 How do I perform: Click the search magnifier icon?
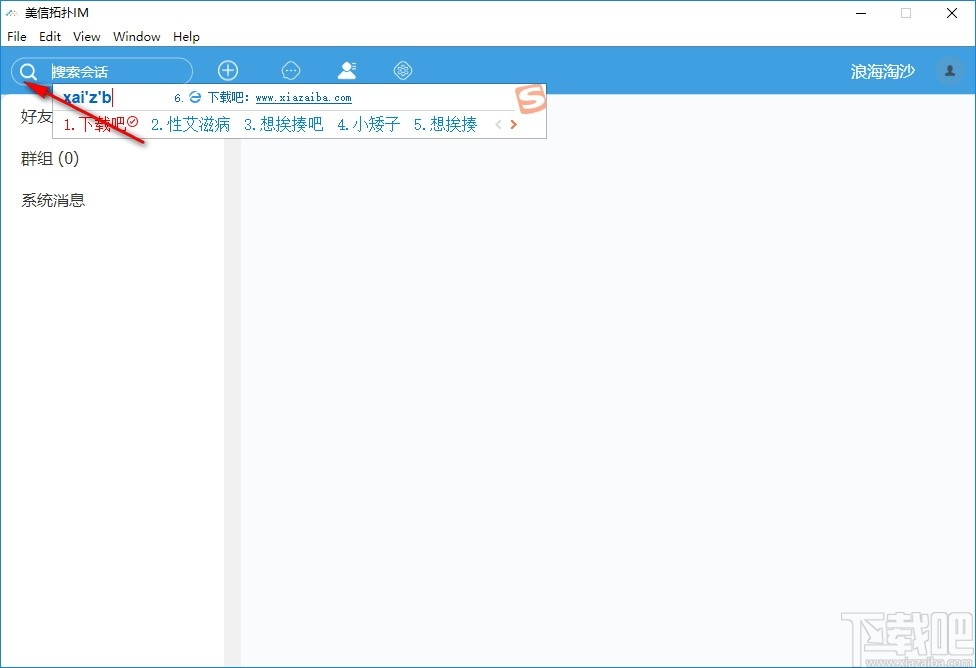tap(28, 71)
